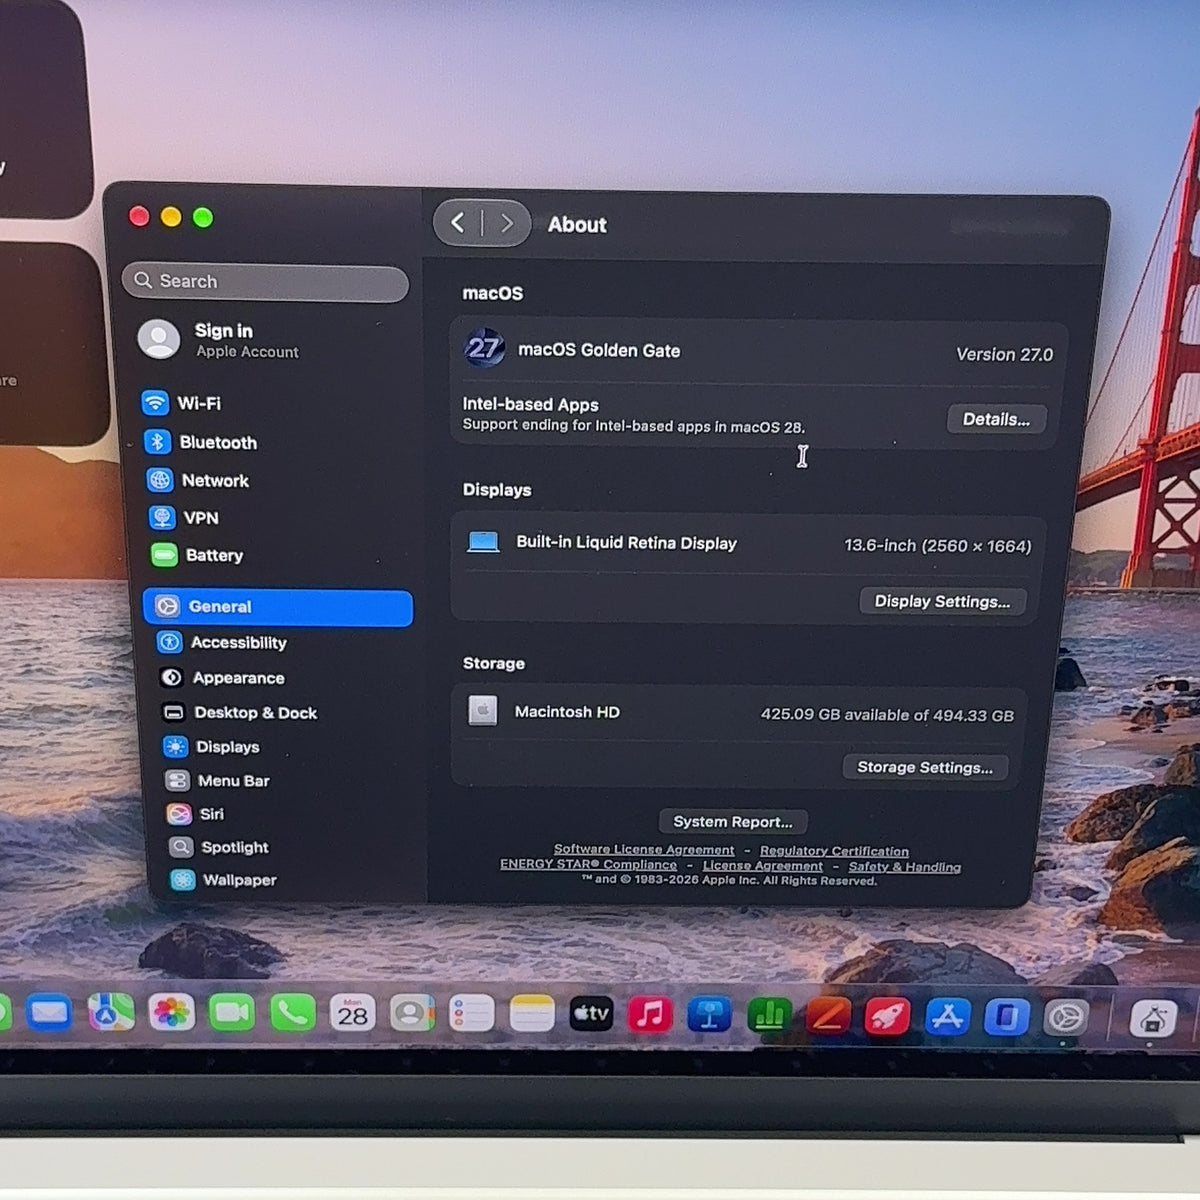Click the 425.09 GB available text
Viewport: 1200px width, 1200px height.
coord(887,715)
